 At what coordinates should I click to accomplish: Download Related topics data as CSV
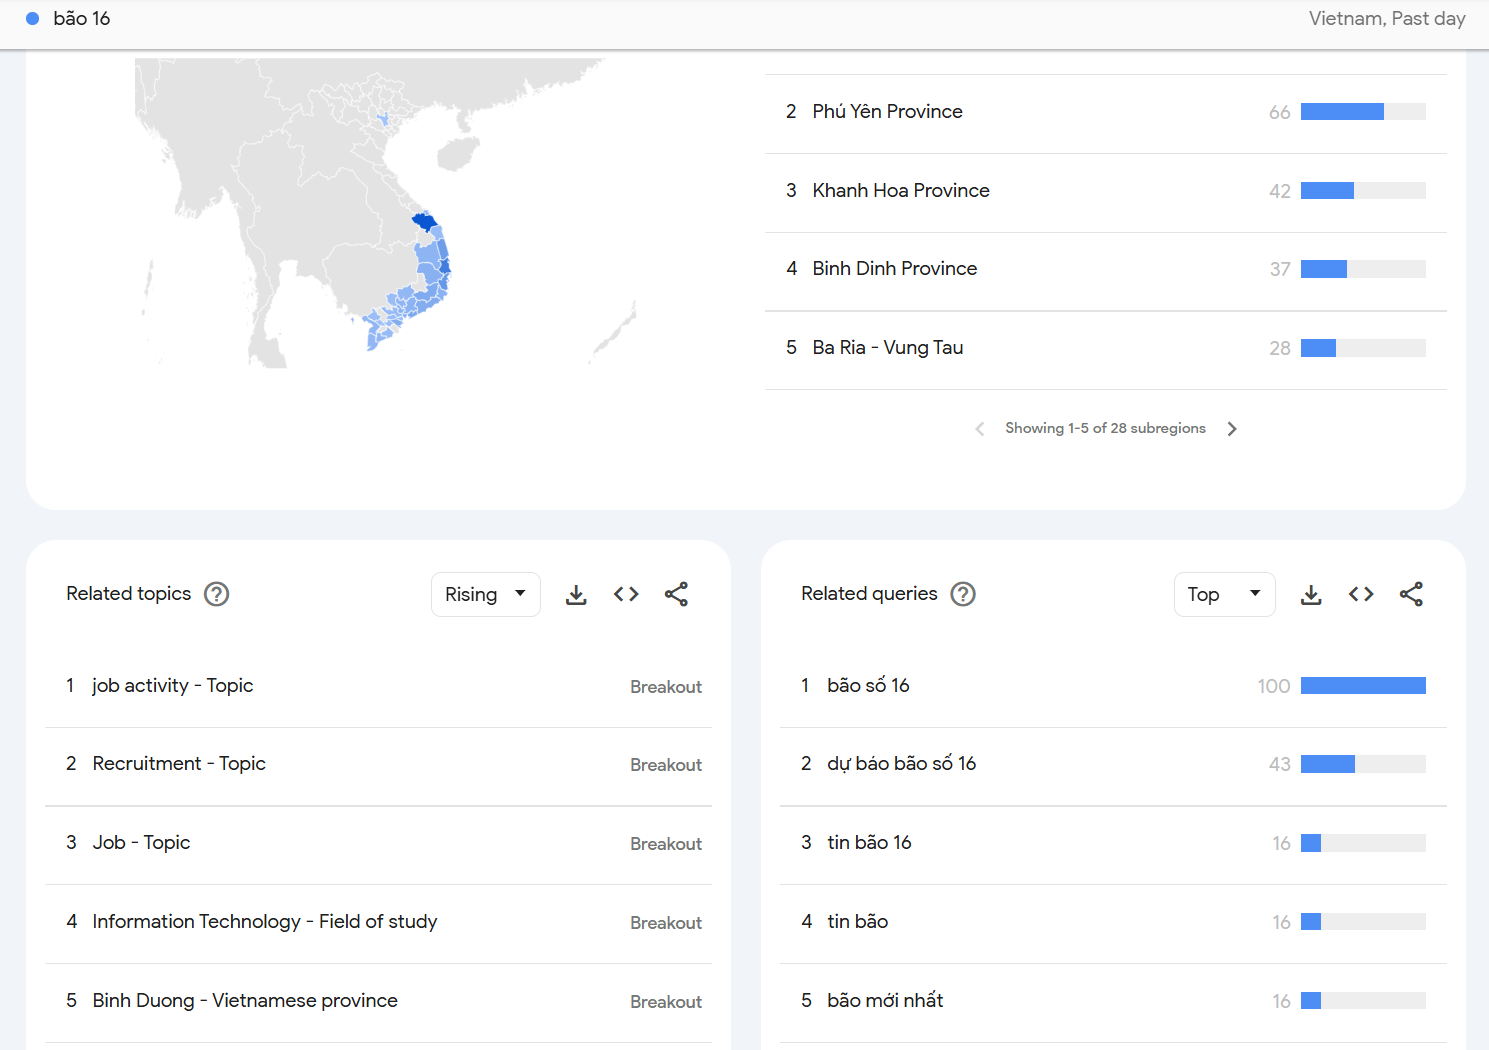576,595
